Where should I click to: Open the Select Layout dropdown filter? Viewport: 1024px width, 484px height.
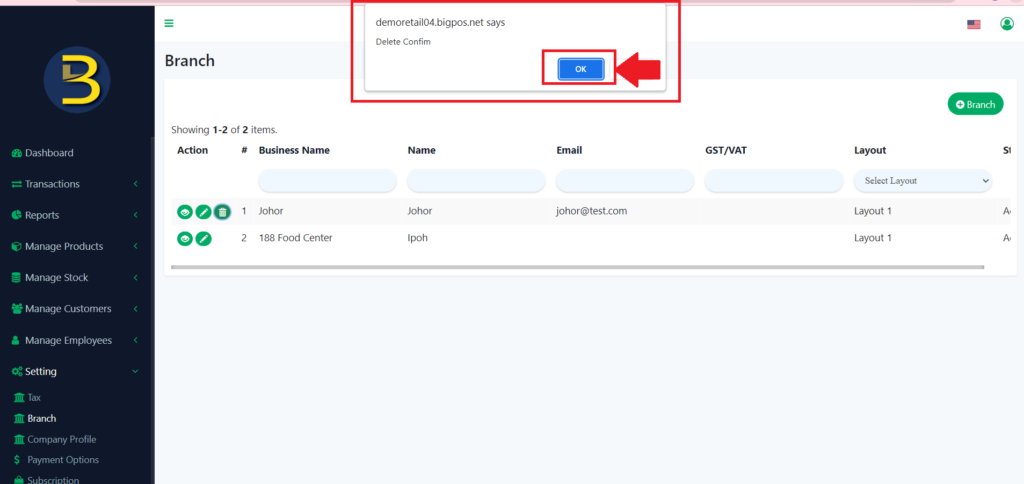(x=922, y=181)
